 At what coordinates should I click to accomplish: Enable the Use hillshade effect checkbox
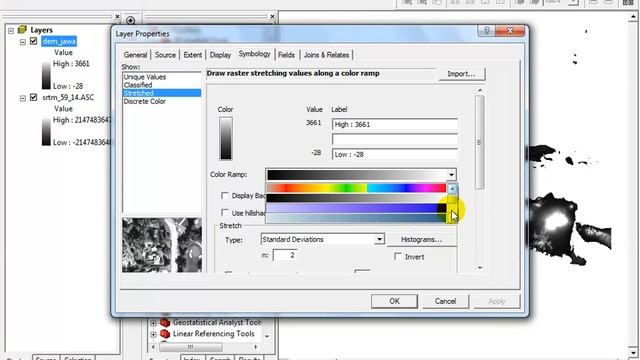[224, 213]
